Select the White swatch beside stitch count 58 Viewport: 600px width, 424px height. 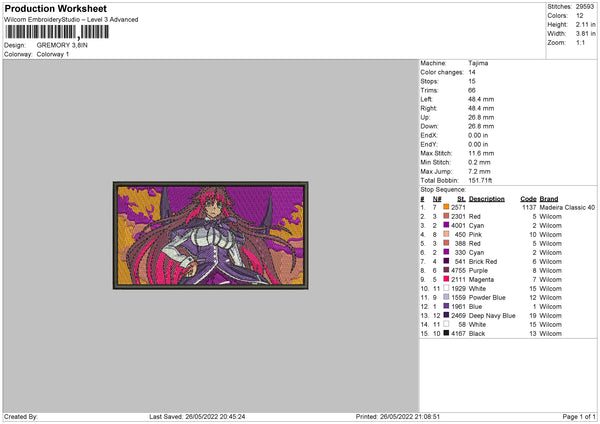click(446, 324)
